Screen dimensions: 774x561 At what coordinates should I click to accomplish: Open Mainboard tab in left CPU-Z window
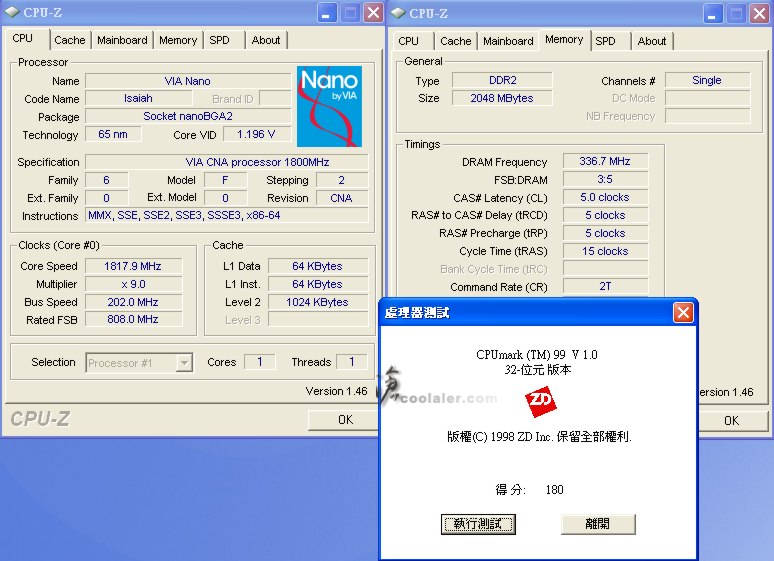(122, 40)
